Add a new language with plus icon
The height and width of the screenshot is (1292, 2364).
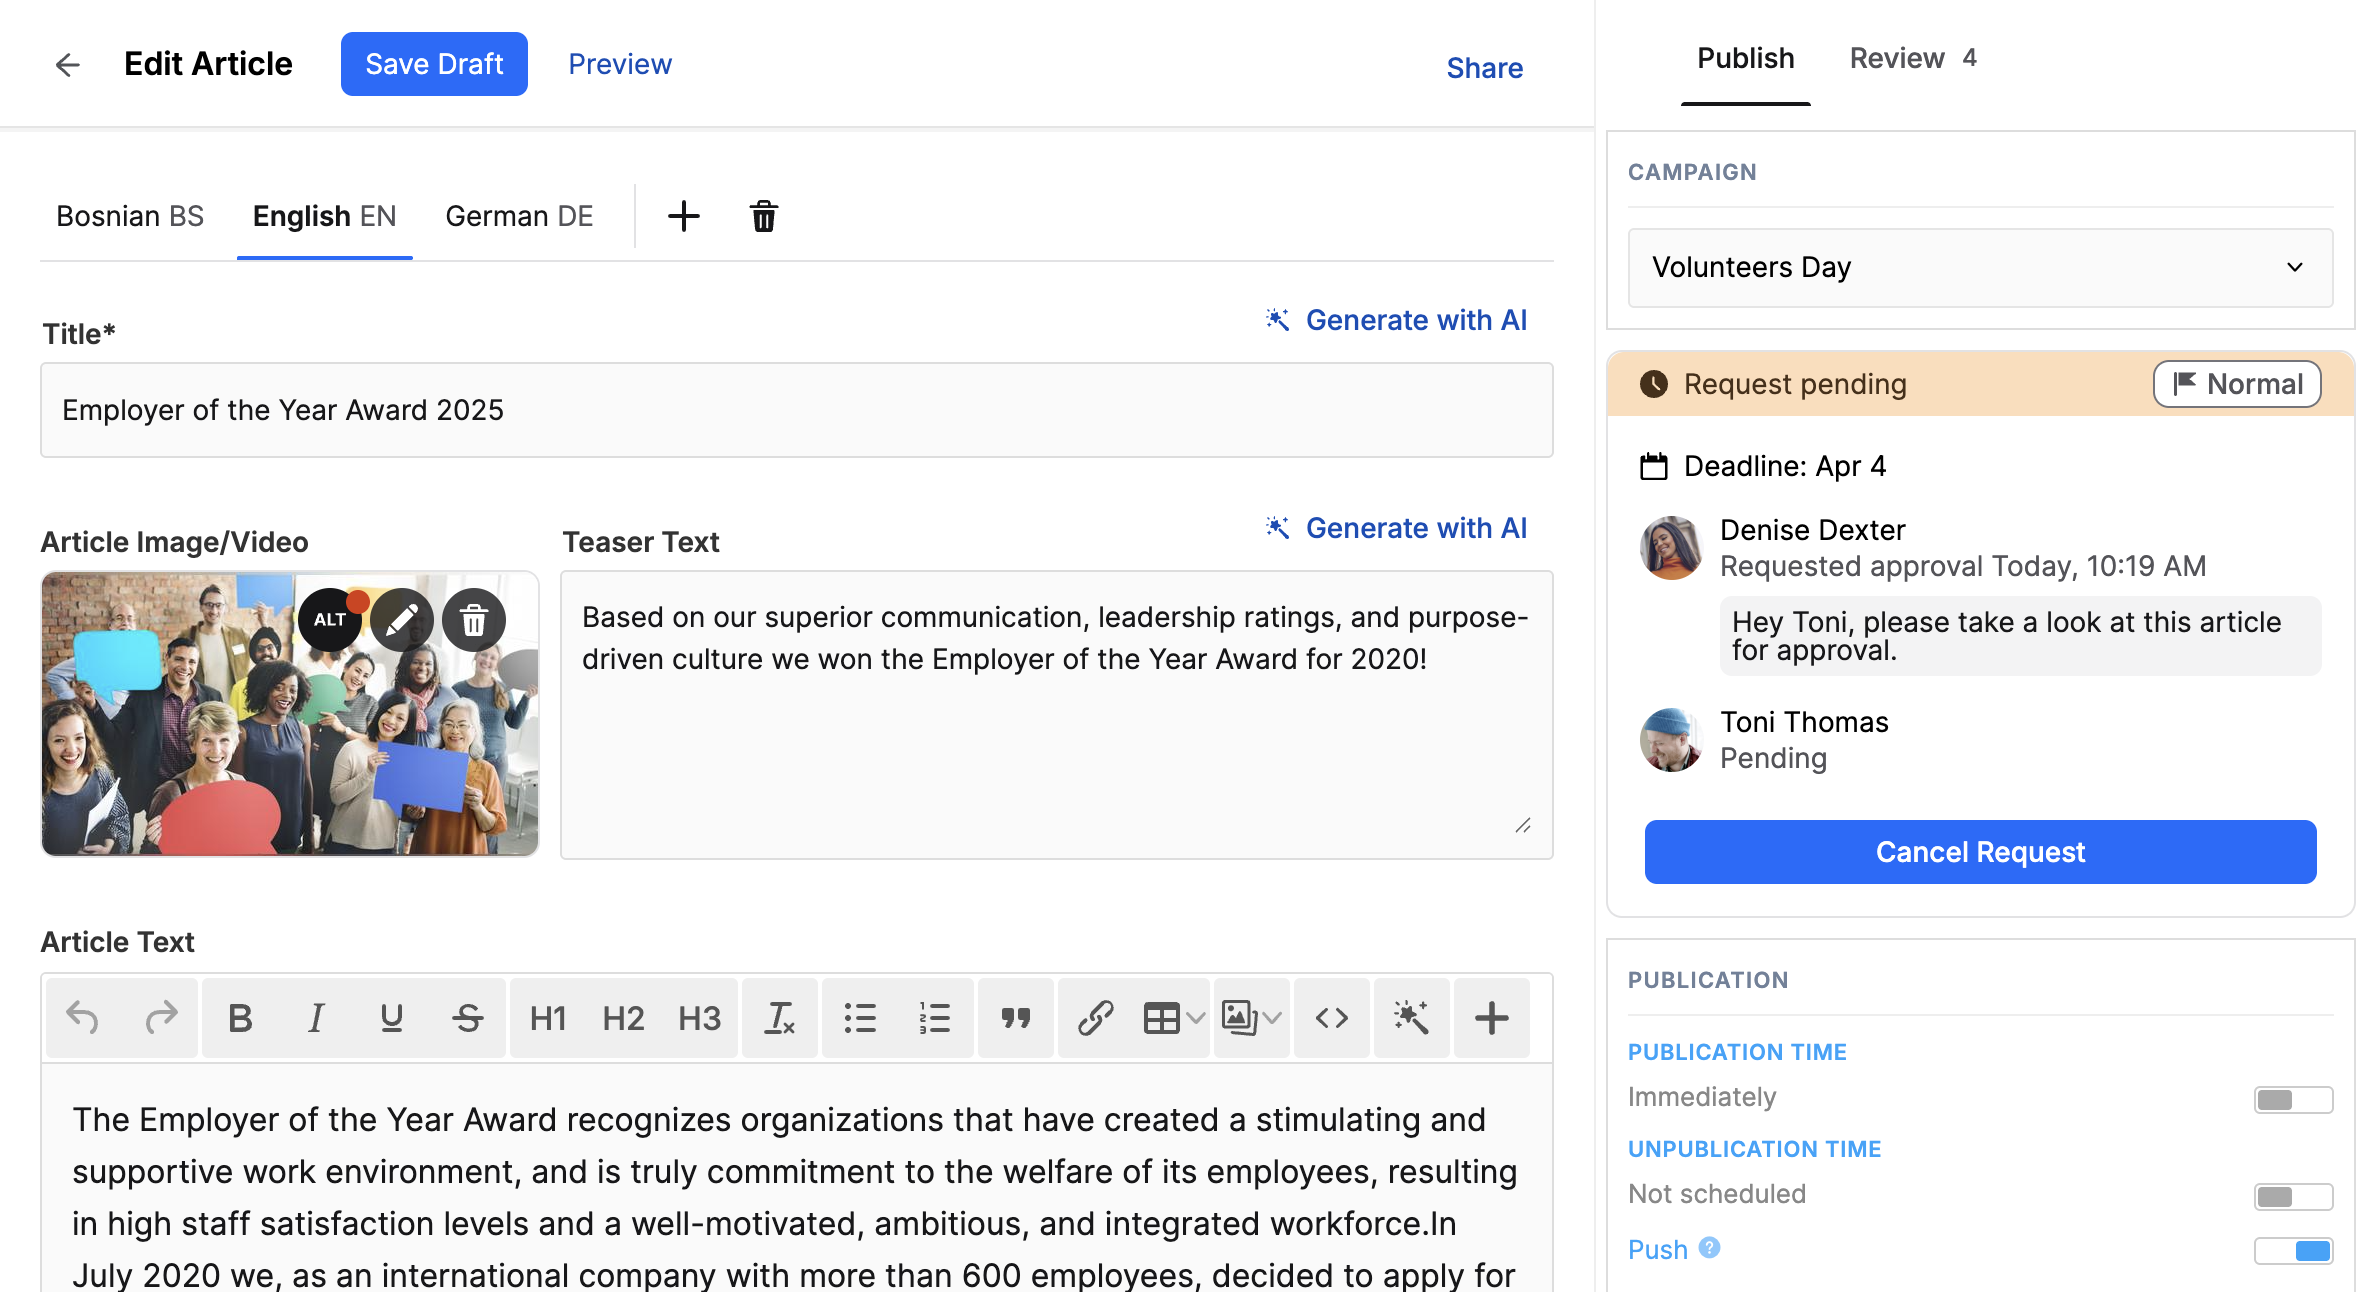[x=684, y=216]
